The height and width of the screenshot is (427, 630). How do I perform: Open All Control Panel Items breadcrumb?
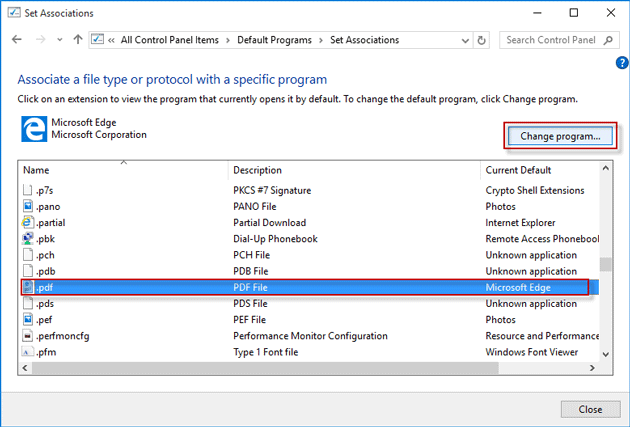170,40
